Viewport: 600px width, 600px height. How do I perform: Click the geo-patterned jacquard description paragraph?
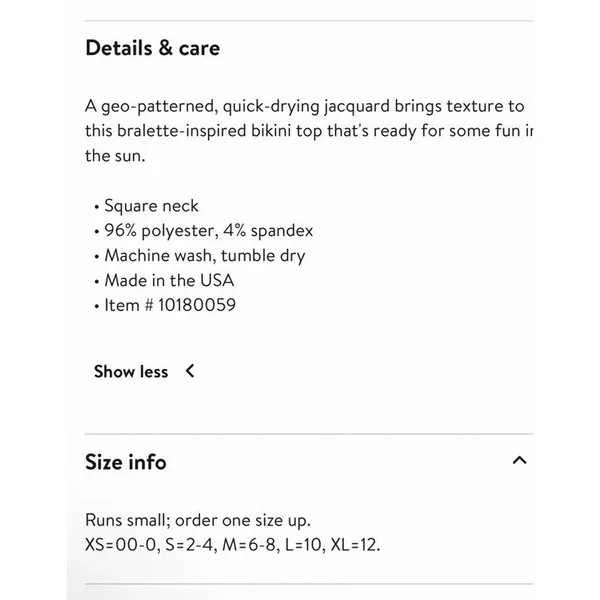309,131
